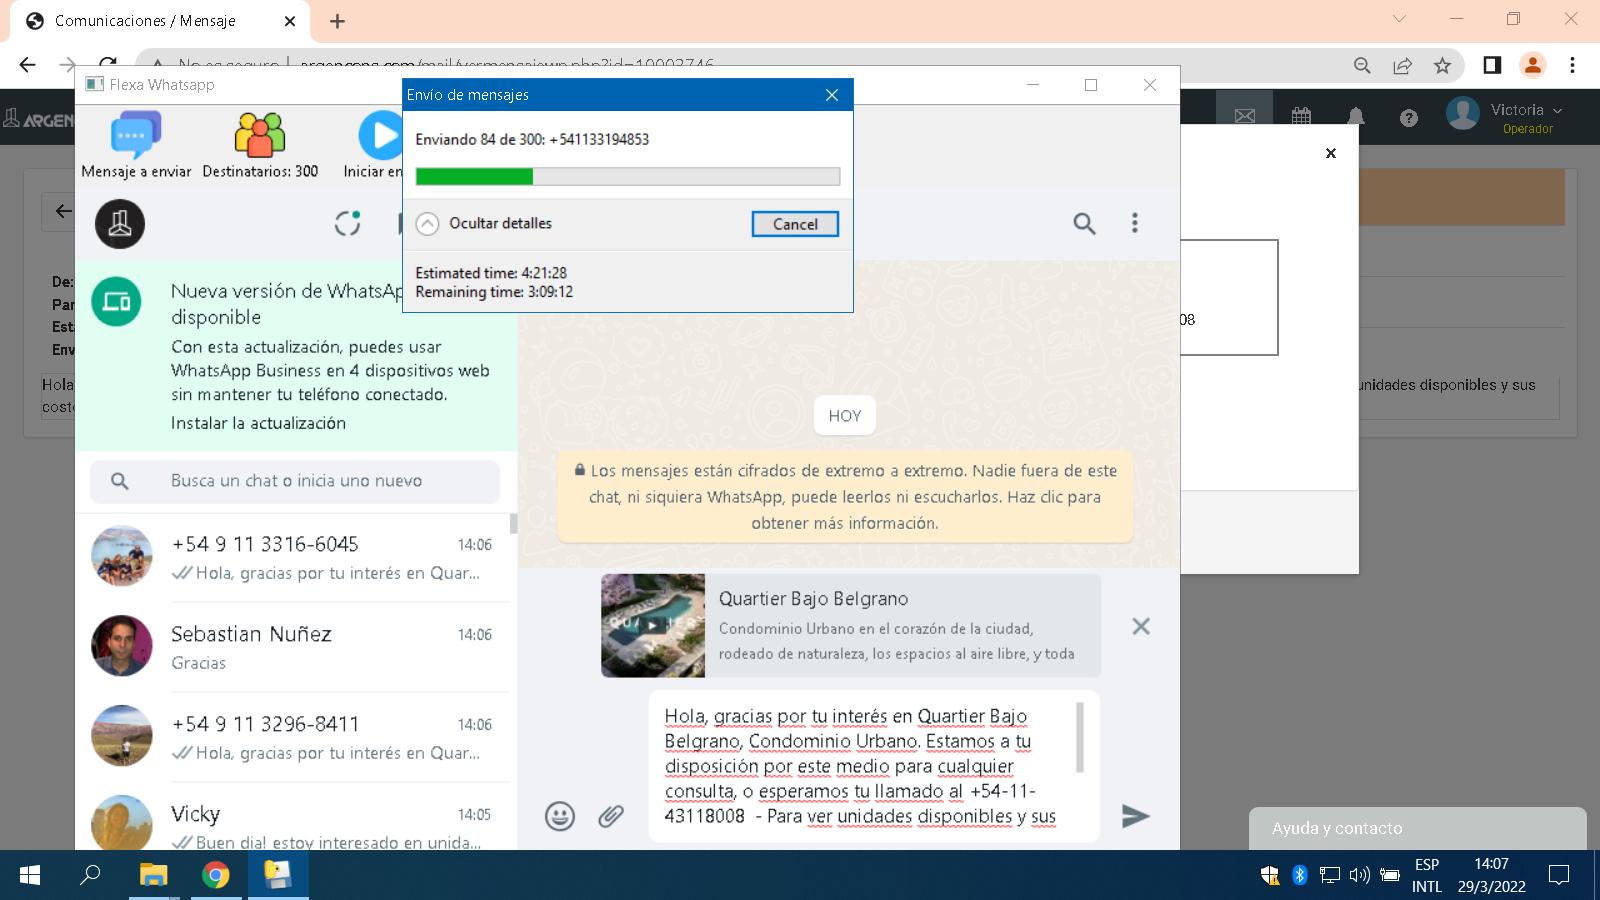Open the calendar icon in Argencons header

pyautogui.click(x=1301, y=117)
